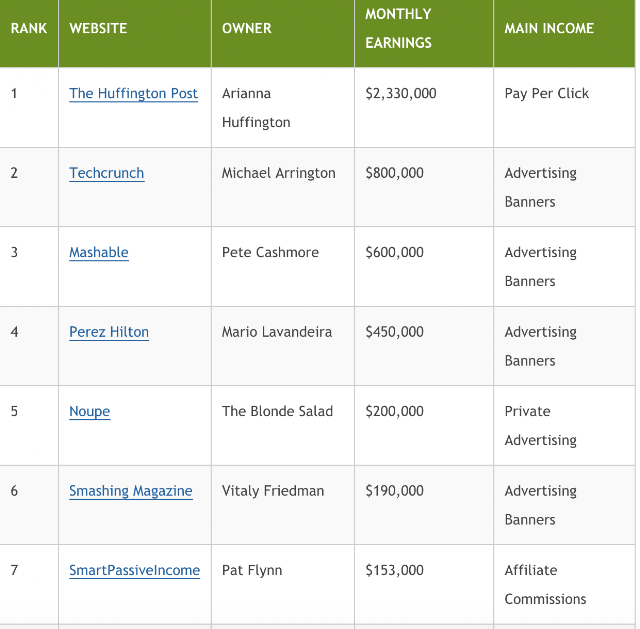Open the Smashing Magazine link

131,491
